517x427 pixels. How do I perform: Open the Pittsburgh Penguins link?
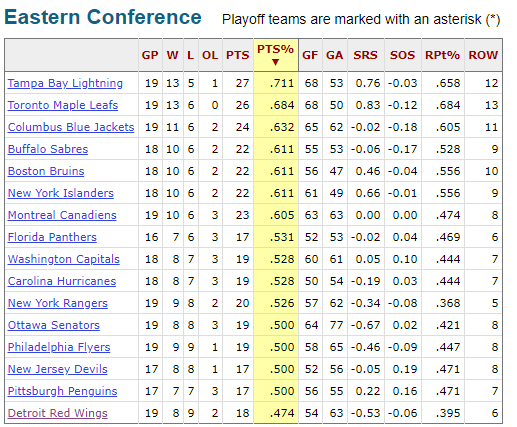[x=63, y=391]
